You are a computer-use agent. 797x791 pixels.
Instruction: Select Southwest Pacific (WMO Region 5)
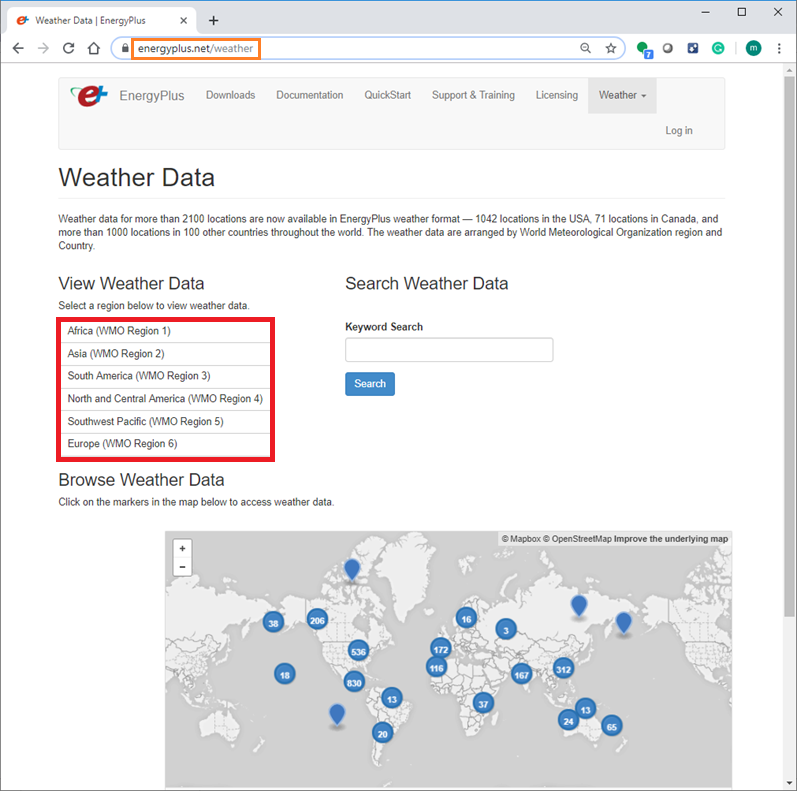click(x=165, y=421)
